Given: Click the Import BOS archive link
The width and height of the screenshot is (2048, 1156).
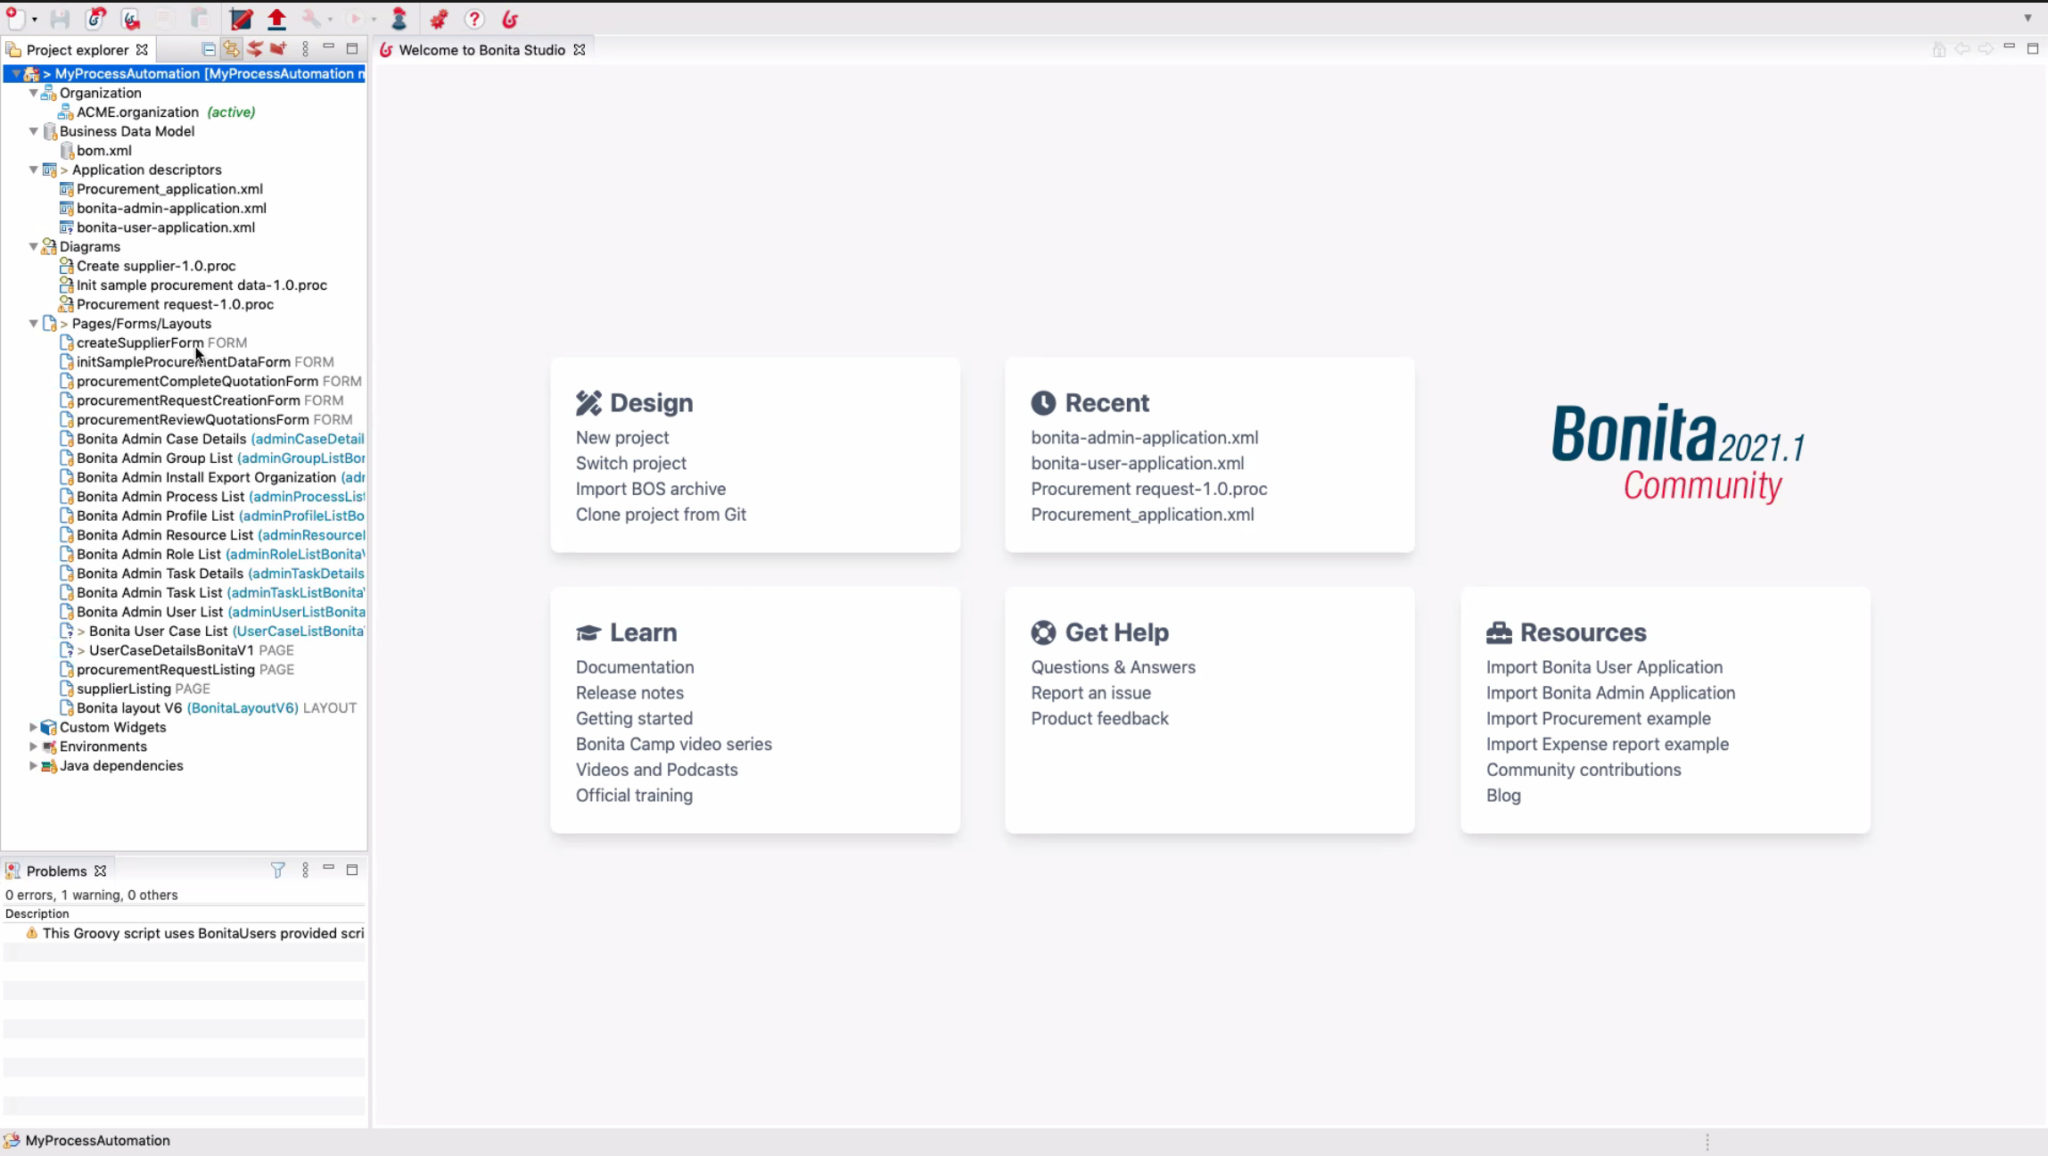Looking at the screenshot, I should click(x=650, y=489).
